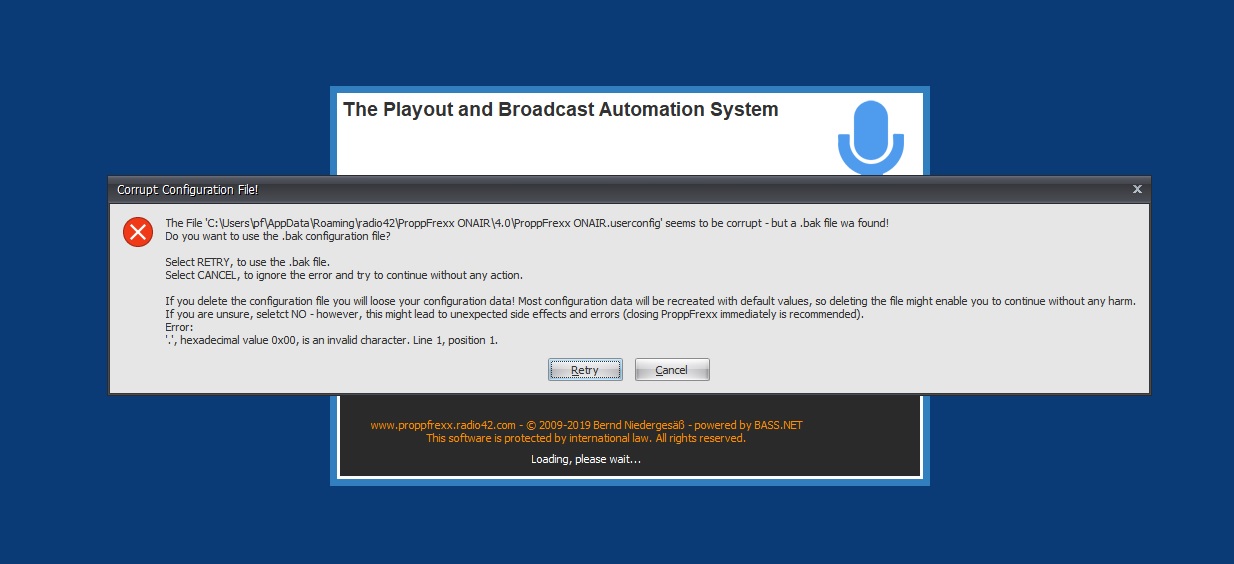
Task: Click the 'Select CANCEL, to ignore the error' line
Action: 344,275
